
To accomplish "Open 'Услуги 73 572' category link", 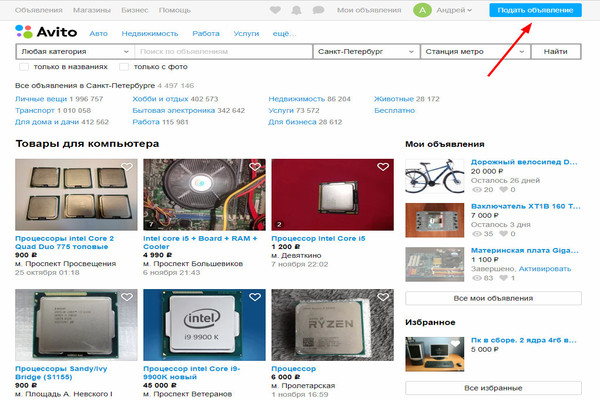I will pyautogui.click(x=281, y=110).
